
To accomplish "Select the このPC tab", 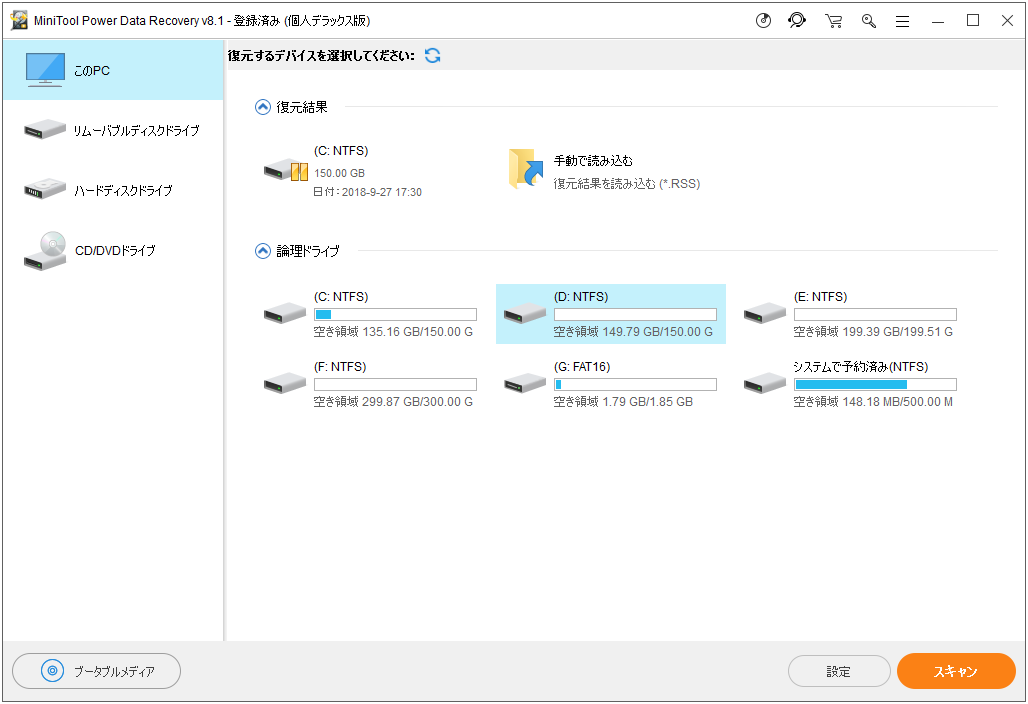I will coord(113,70).
